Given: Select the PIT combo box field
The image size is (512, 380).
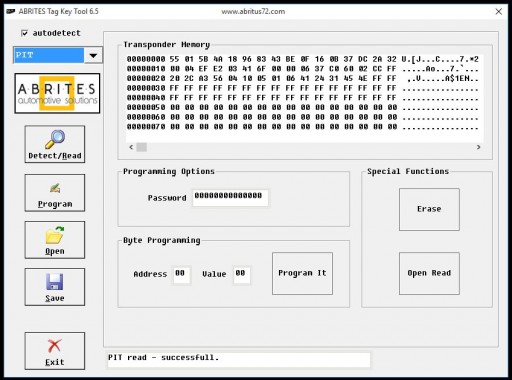Looking at the screenshot, I should coord(49,55).
